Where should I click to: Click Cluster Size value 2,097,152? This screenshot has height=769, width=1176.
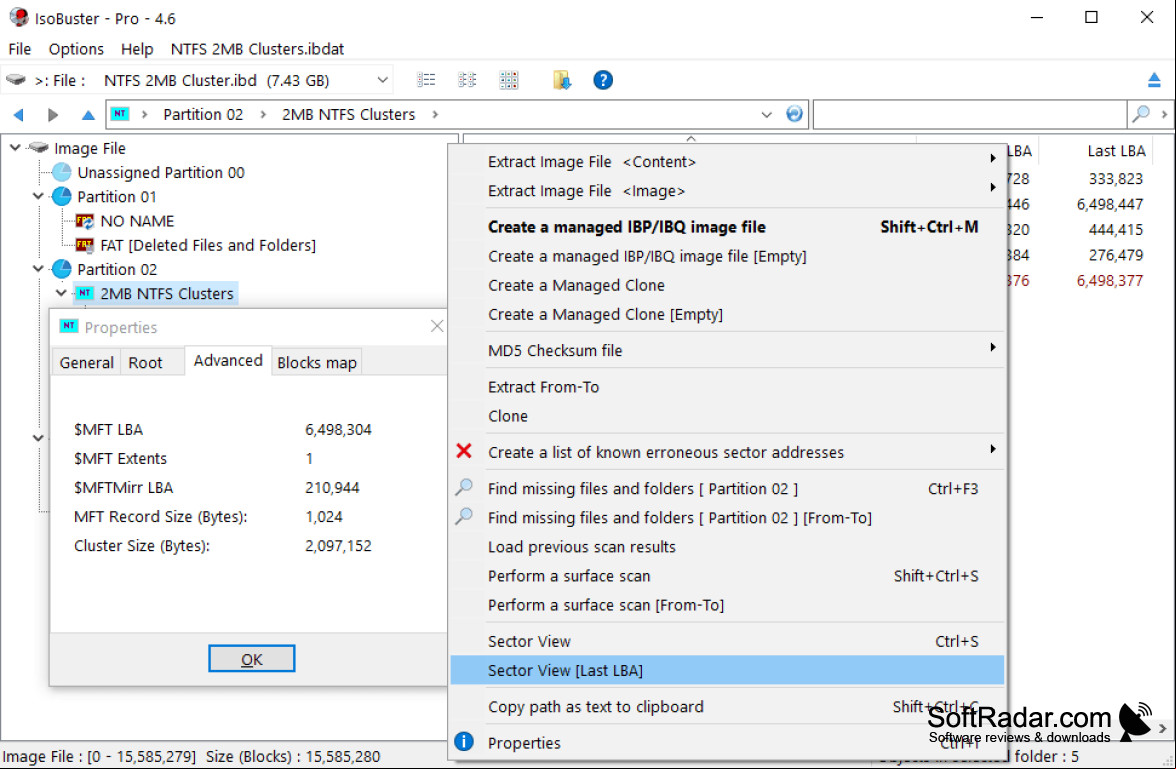[338, 545]
